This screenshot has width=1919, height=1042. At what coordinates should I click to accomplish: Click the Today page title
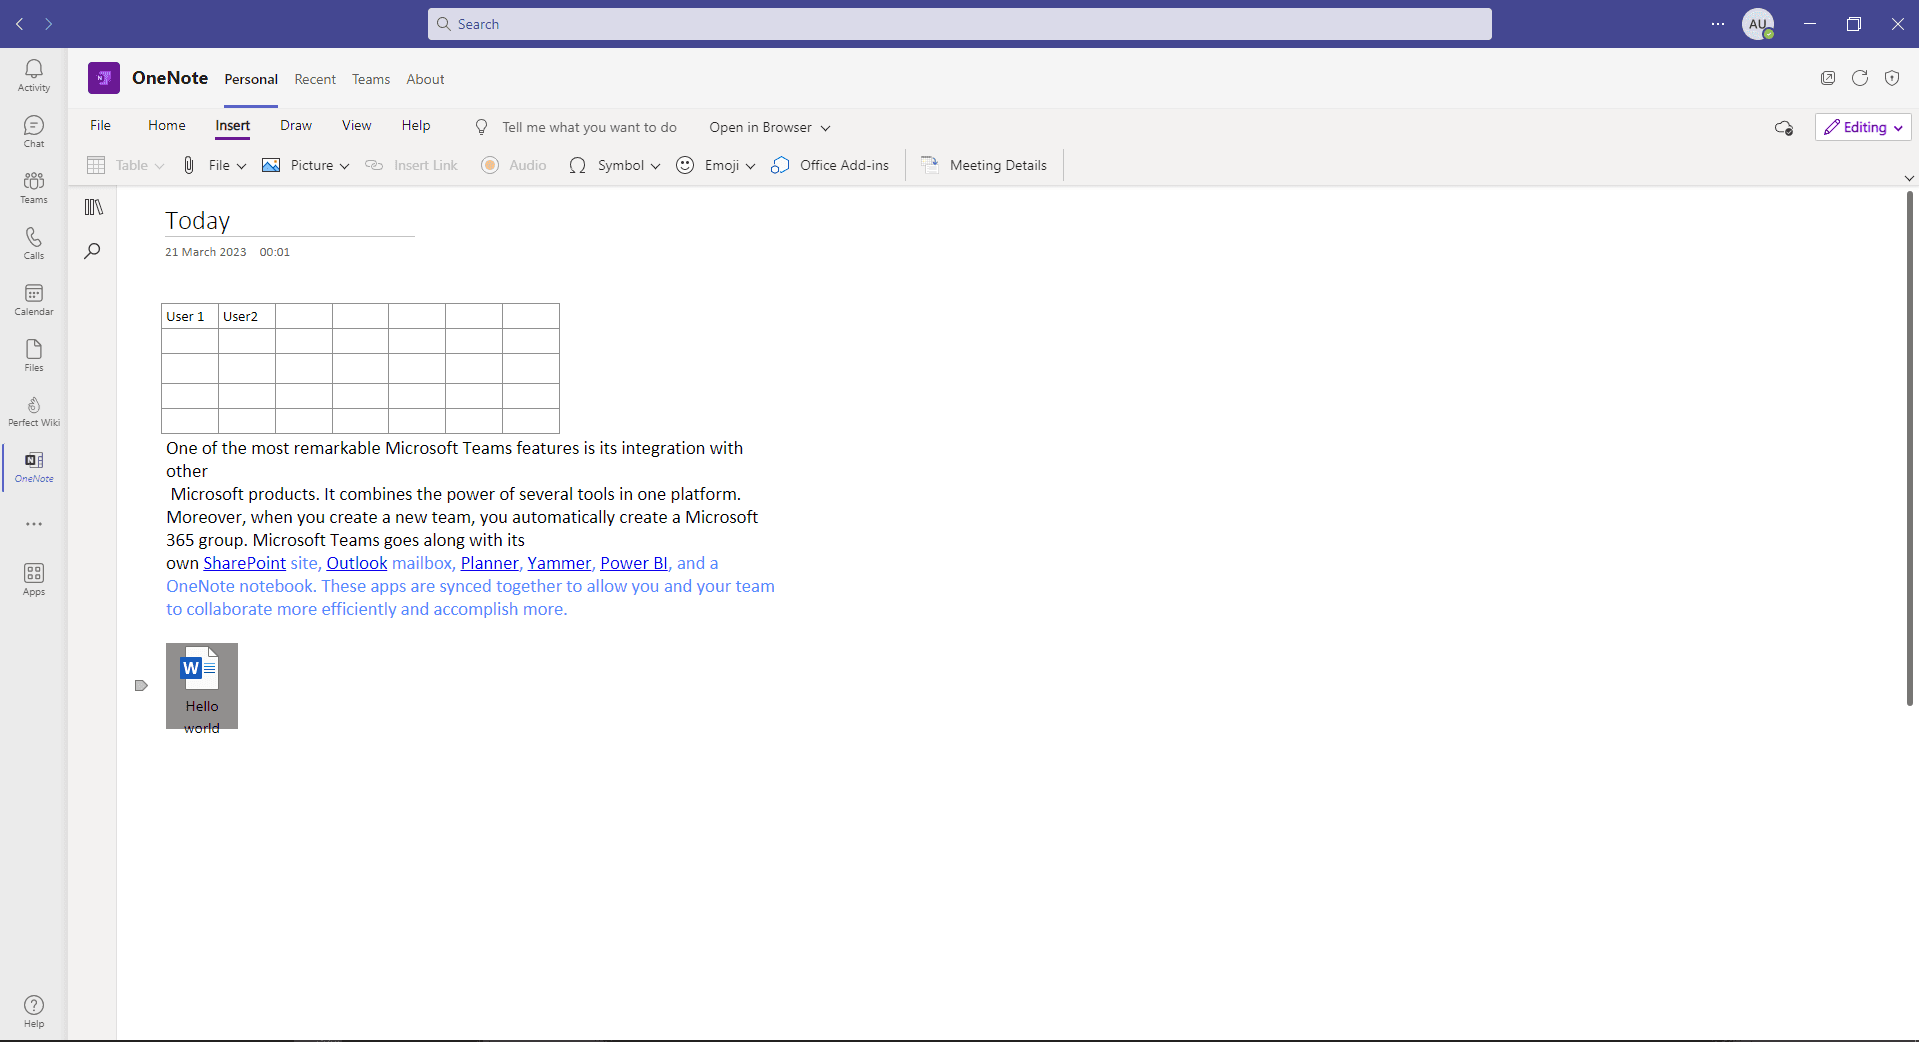[198, 220]
